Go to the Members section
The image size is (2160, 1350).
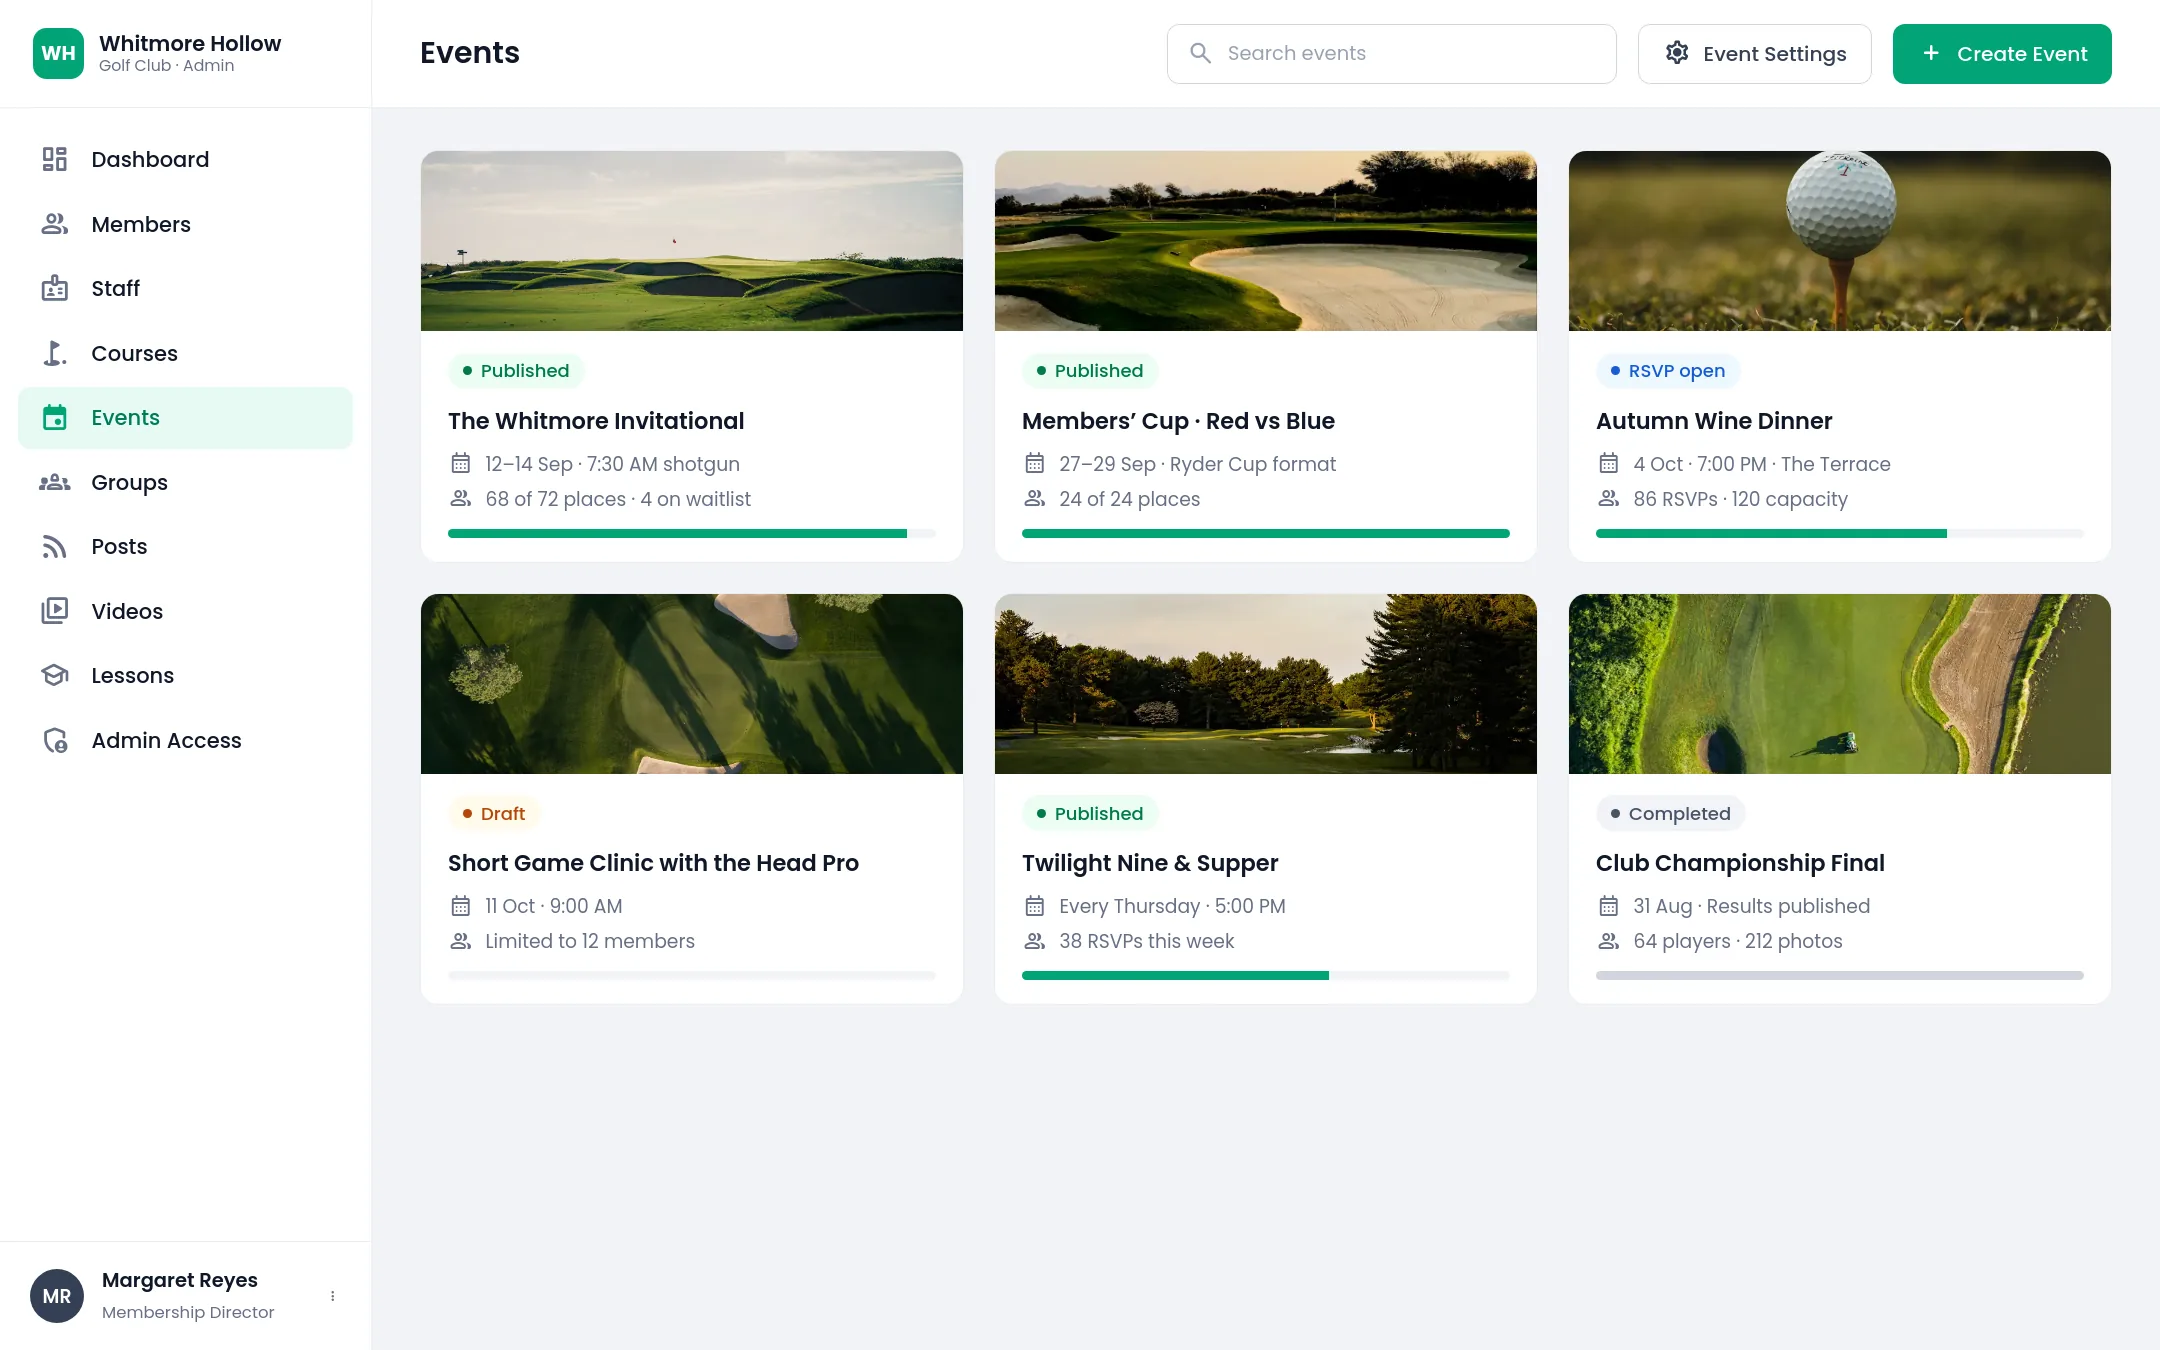click(185, 224)
